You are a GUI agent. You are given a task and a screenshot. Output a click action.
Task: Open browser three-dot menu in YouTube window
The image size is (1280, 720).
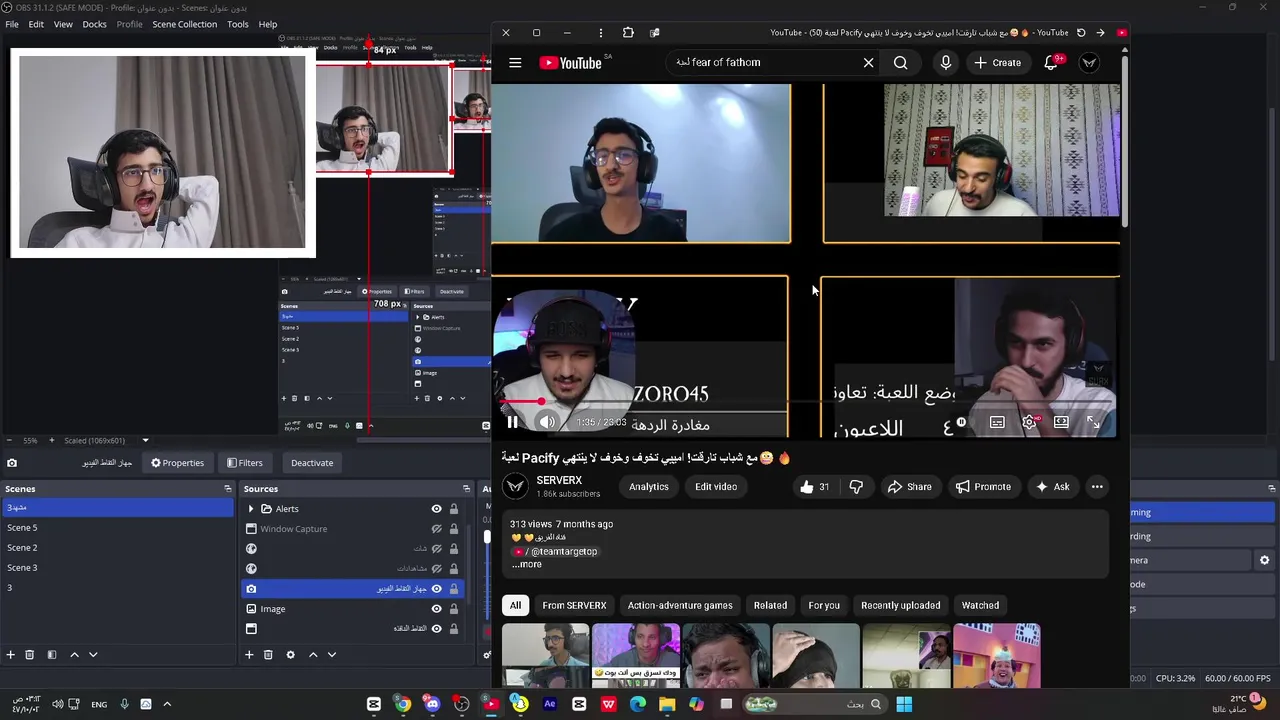[x=600, y=33]
